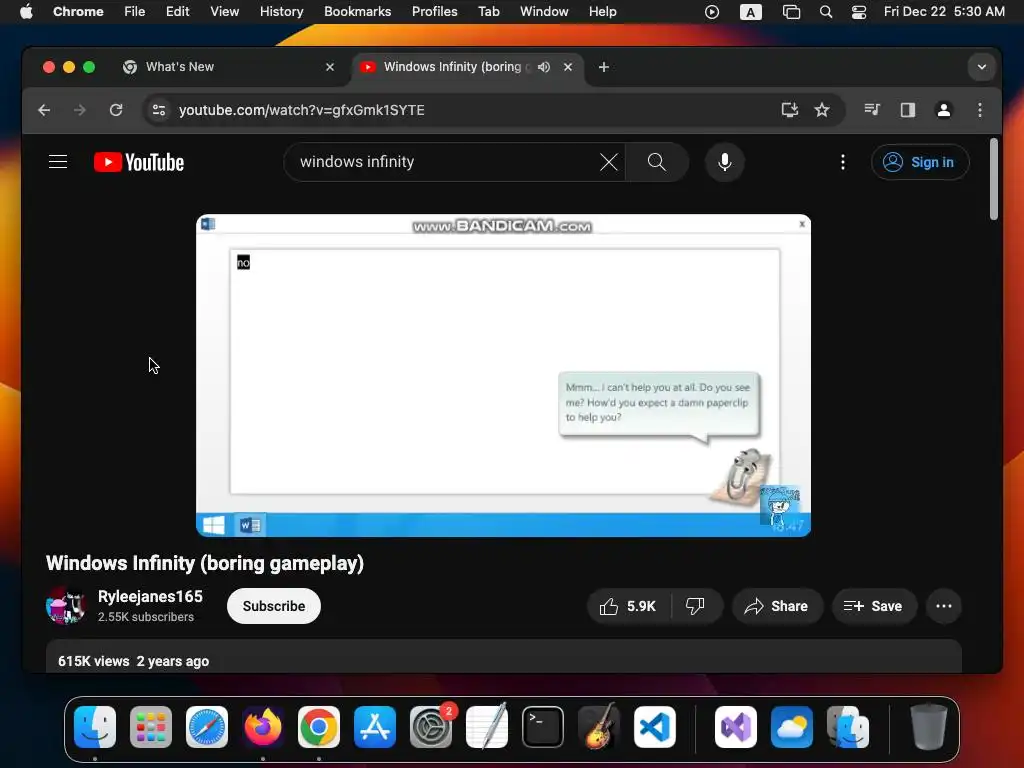1024x768 pixels.
Task: Expand the description showing 615K views
Action: 503,656
